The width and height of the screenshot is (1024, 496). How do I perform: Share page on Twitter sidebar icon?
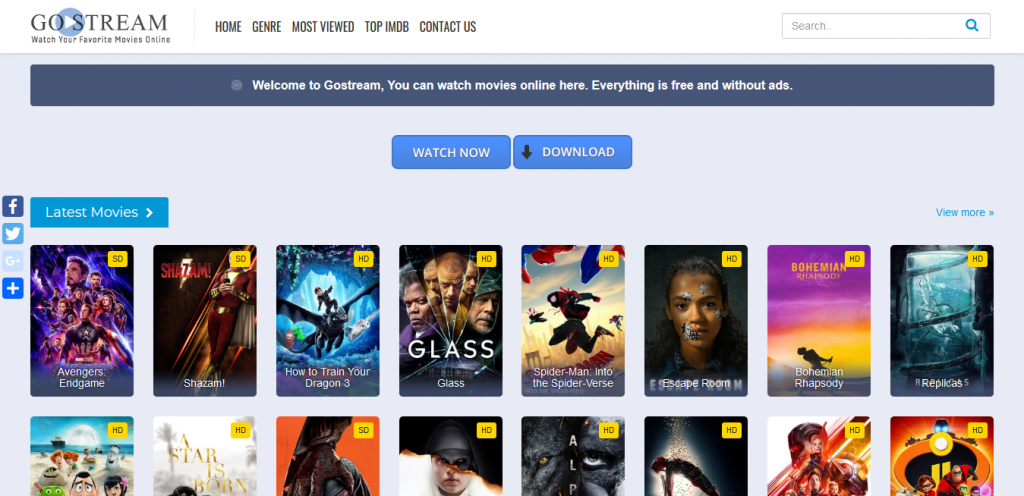[x=13, y=234]
